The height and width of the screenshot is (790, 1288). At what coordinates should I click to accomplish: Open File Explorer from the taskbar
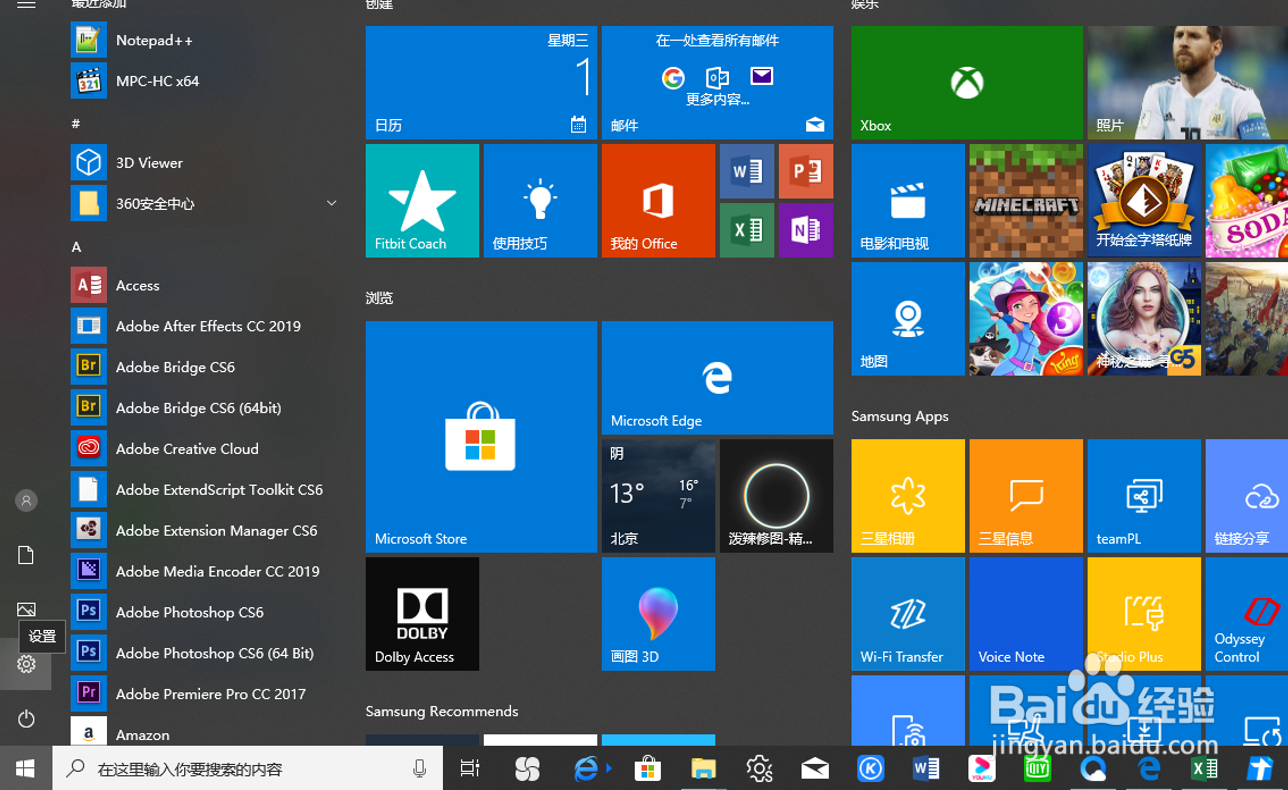[704, 768]
